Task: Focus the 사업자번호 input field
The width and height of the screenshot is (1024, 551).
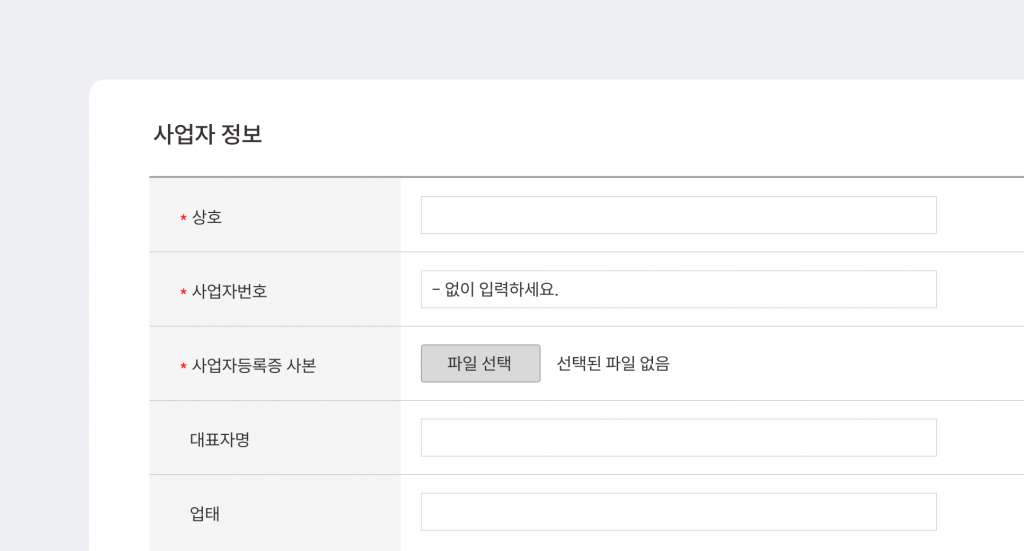Action: 678,289
